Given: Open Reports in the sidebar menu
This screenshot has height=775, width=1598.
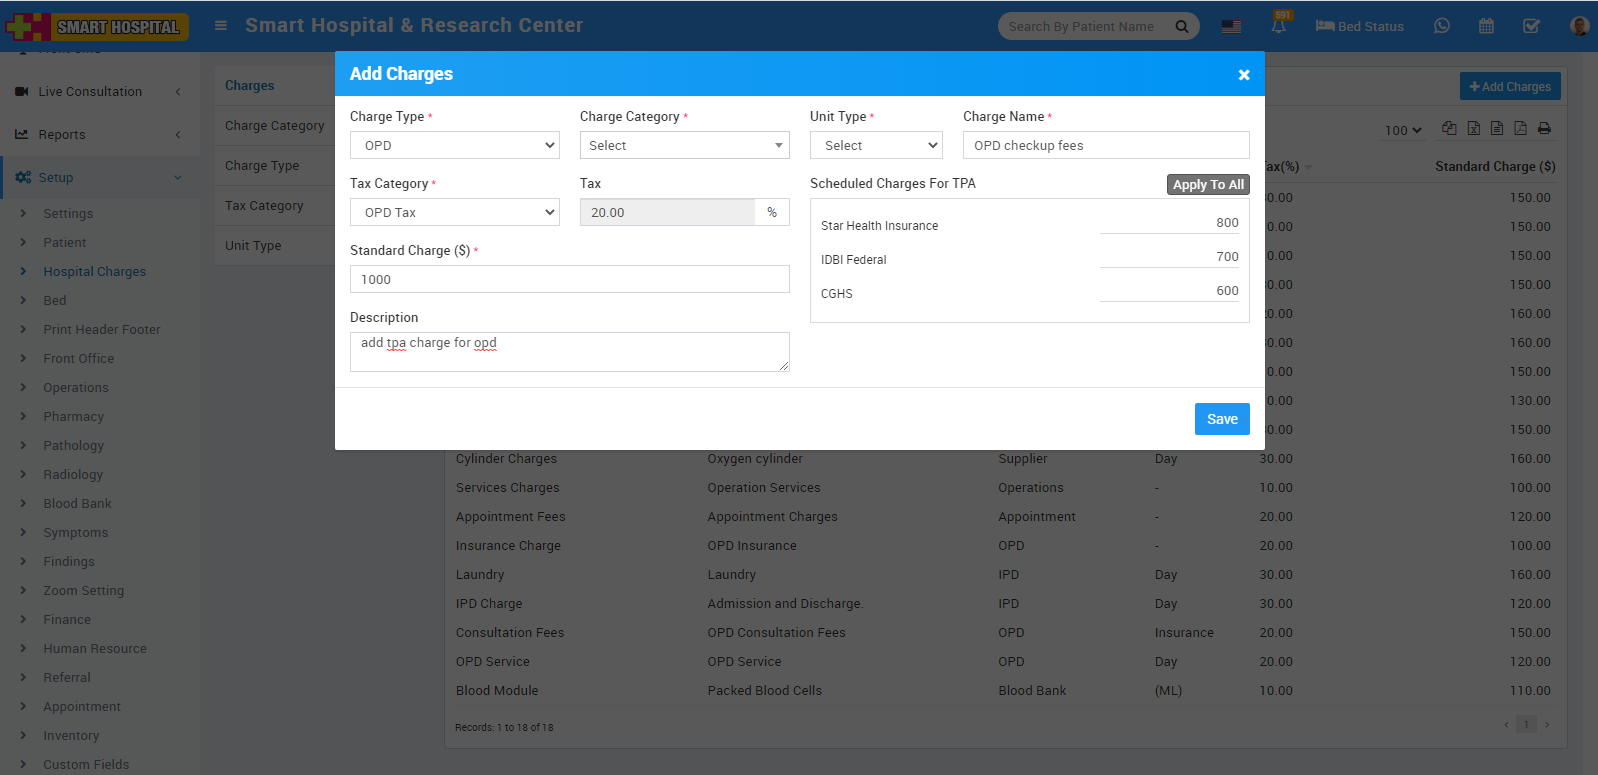Looking at the screenshot, I should coord(62,135).
